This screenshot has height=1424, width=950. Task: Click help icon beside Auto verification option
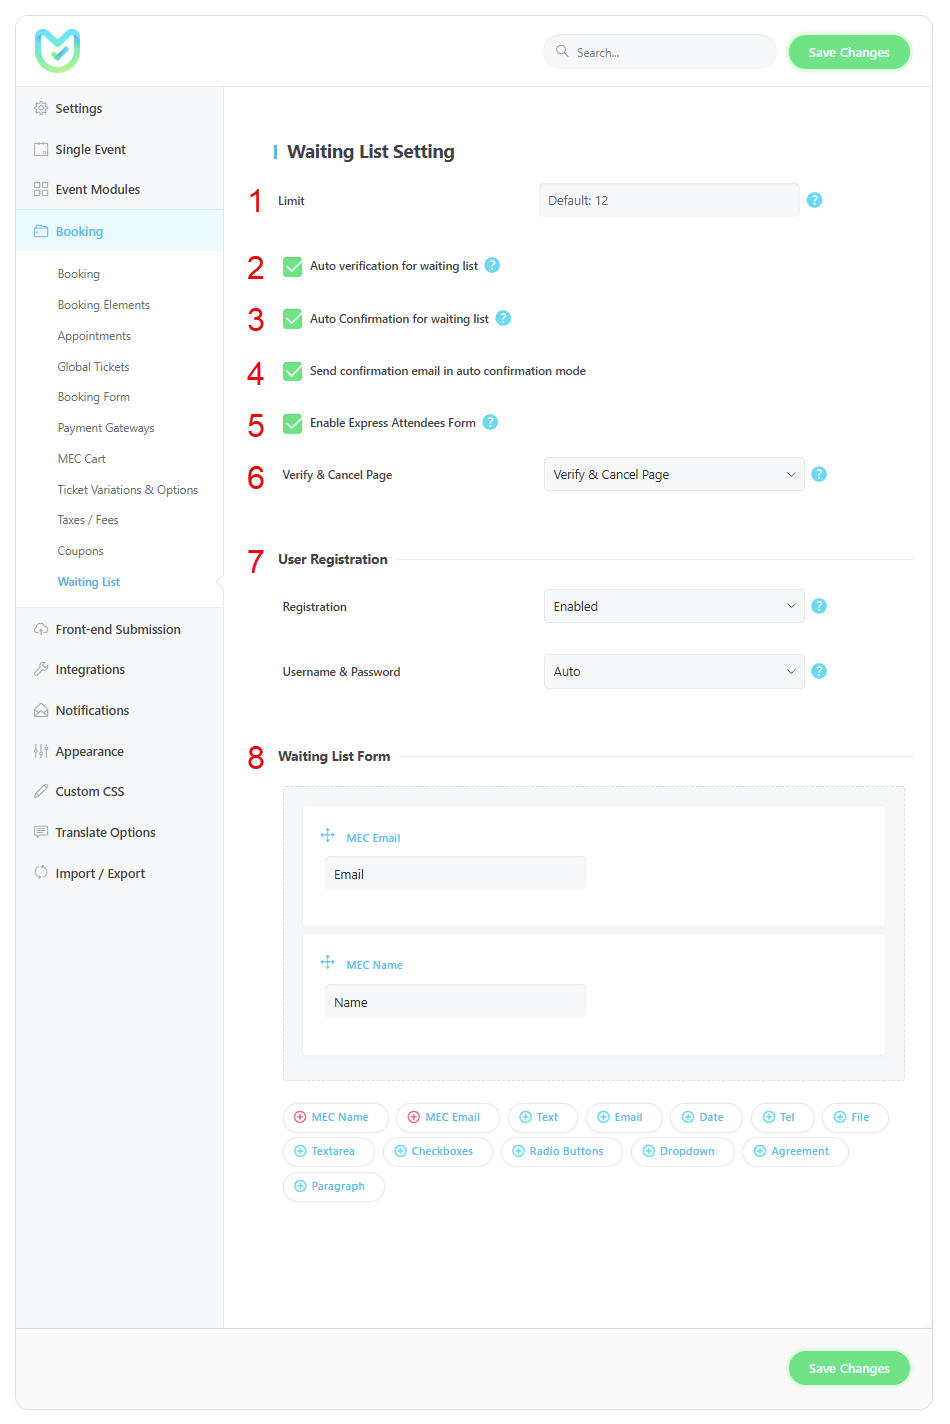point(492,265)
